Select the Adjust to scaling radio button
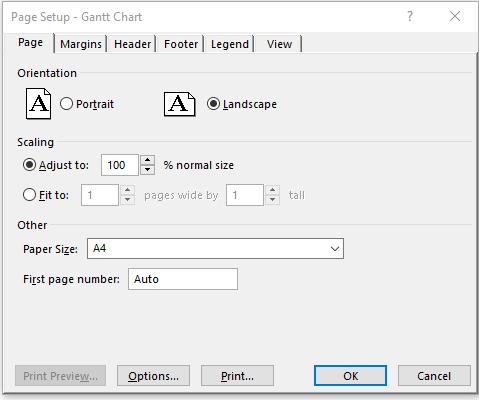Viewport: 479px width, 400px height. pos(29,165)
